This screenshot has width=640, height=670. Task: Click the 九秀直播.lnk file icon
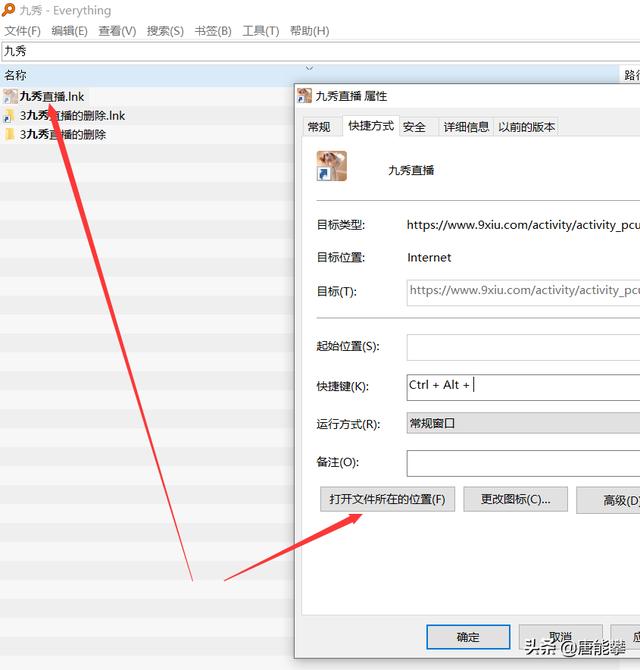click(x=10, y=97)
